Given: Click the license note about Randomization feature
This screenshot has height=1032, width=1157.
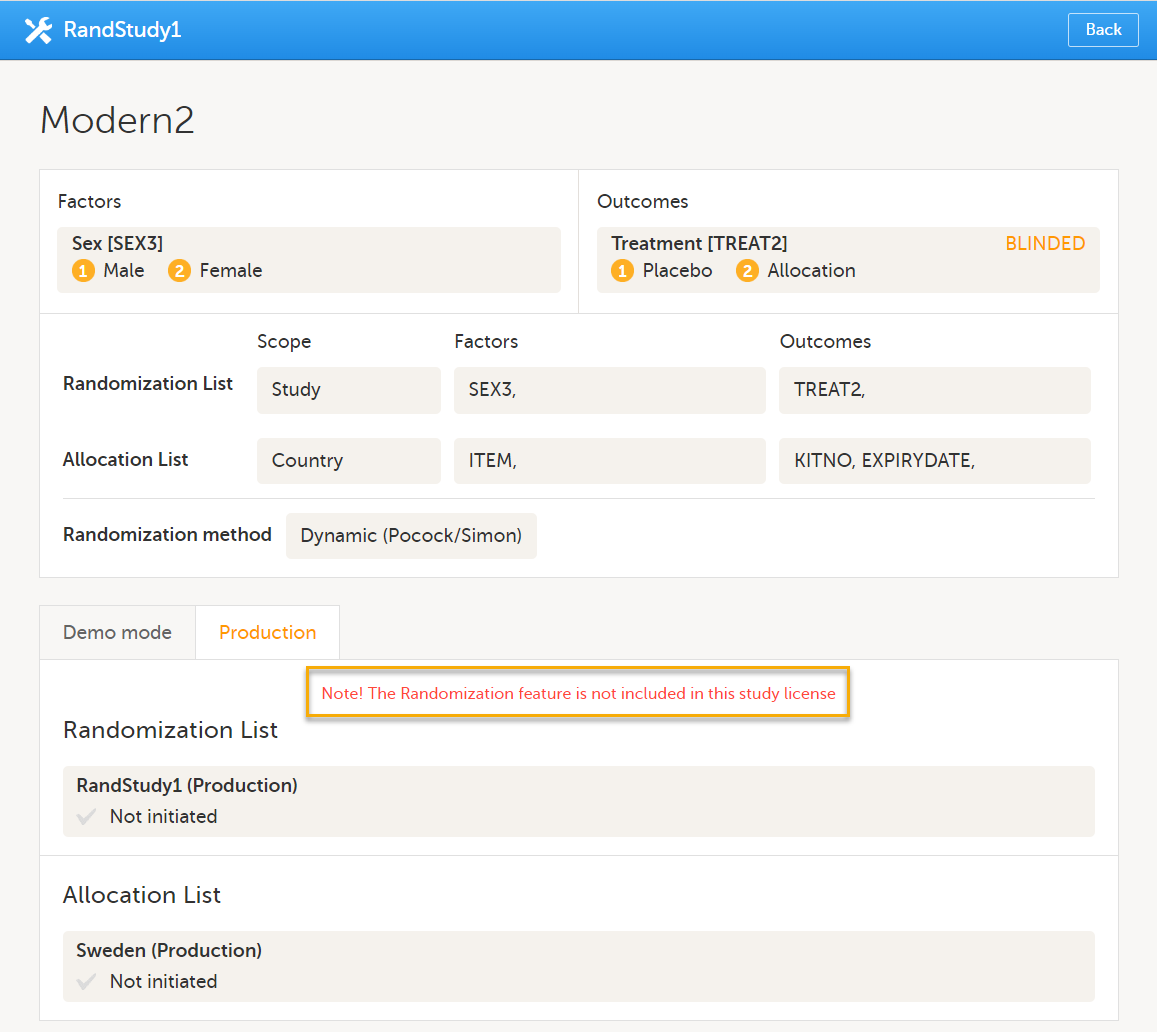Looking at the screenshot, I should point(578,694).
